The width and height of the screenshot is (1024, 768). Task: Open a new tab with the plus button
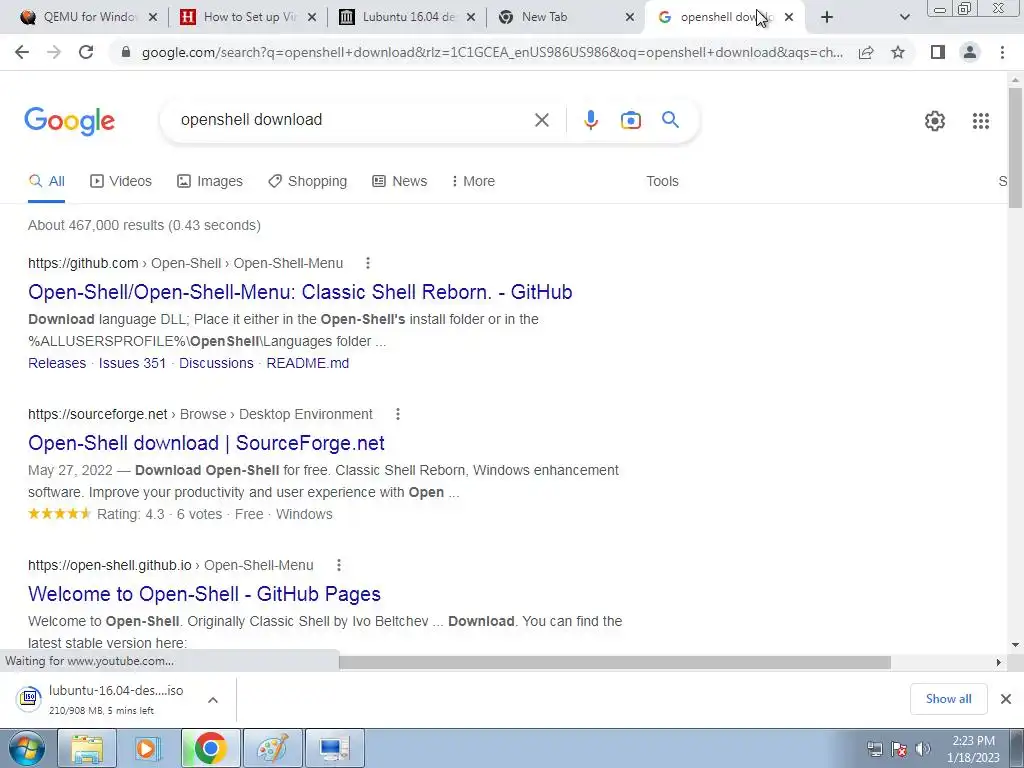pyautogui.click(x=827, y=17)
